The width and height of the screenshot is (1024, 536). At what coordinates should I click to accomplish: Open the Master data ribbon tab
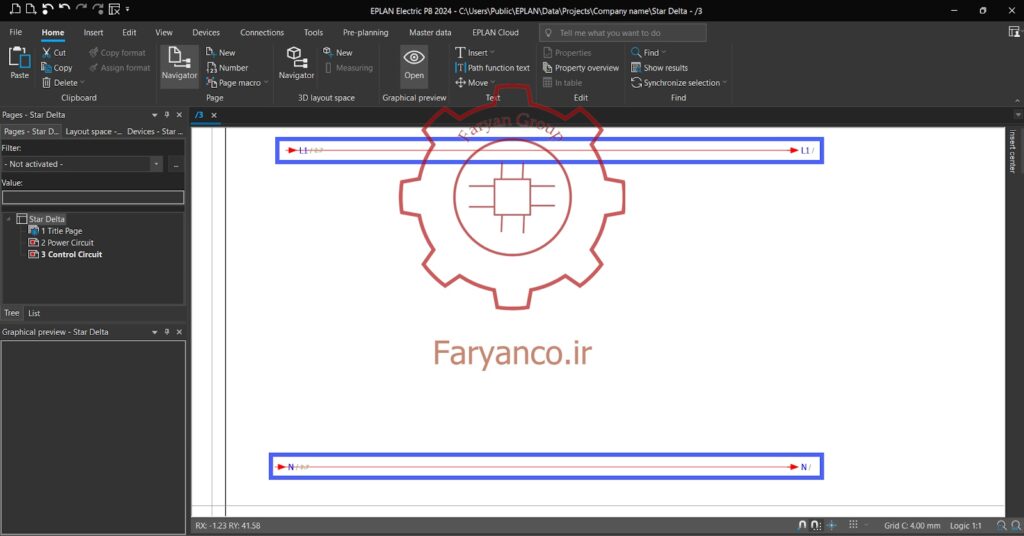430,32
